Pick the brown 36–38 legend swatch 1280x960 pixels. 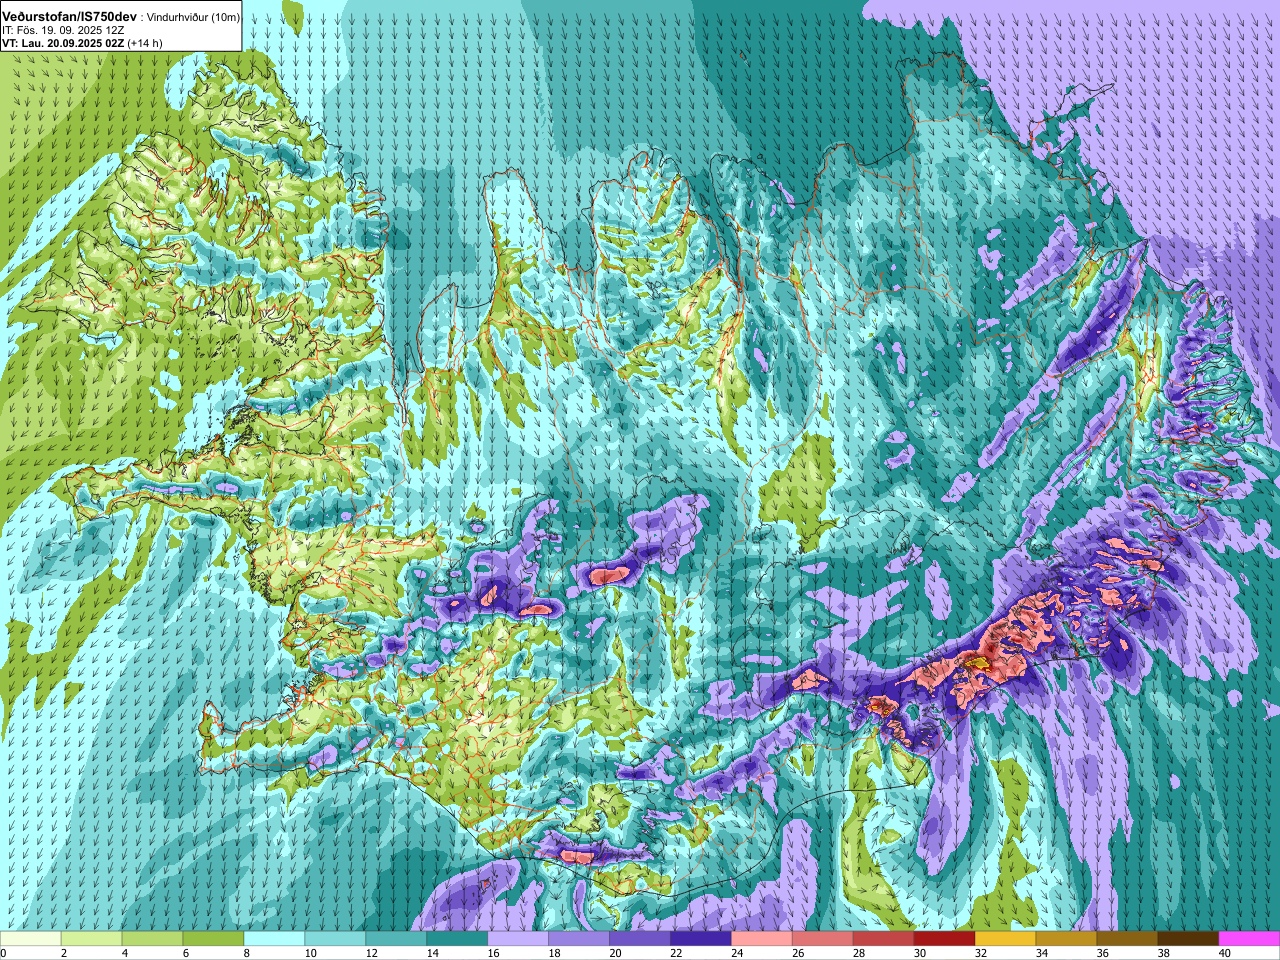[1128, 939]
